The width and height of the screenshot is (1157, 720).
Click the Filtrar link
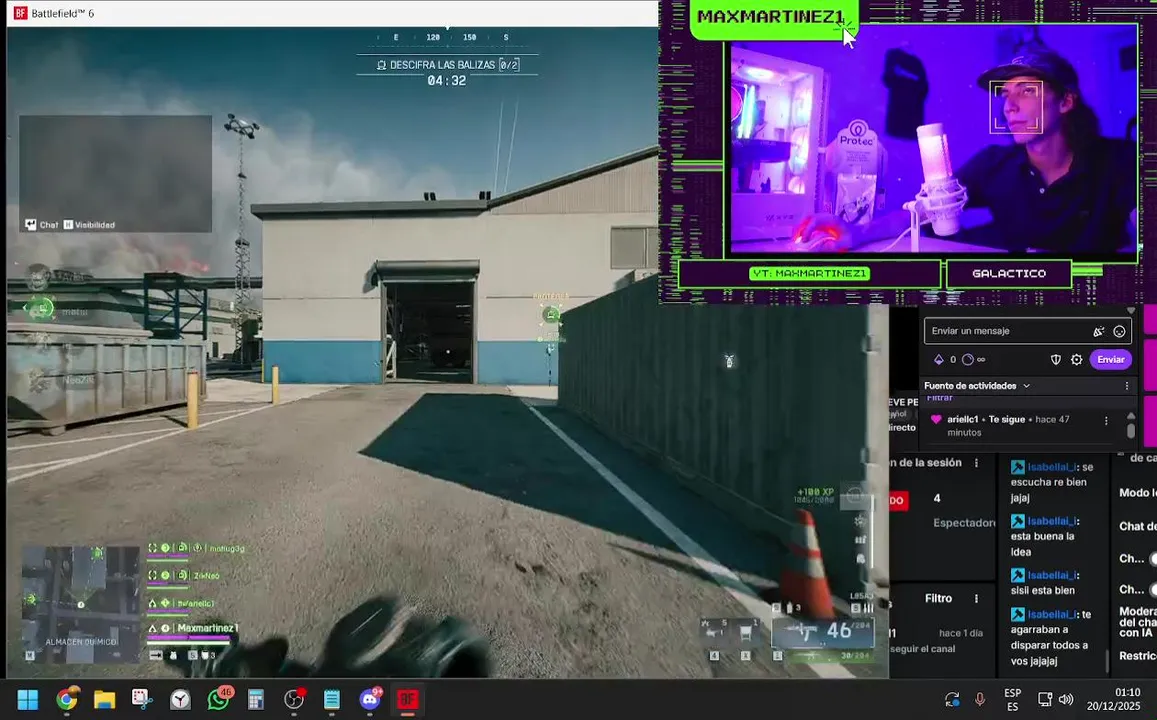(x=939, y=398)
